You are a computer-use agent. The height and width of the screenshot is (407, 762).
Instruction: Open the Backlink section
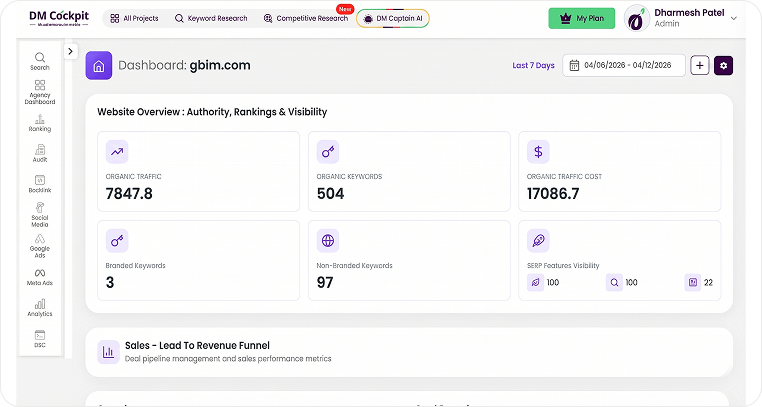tap(40, 183)
